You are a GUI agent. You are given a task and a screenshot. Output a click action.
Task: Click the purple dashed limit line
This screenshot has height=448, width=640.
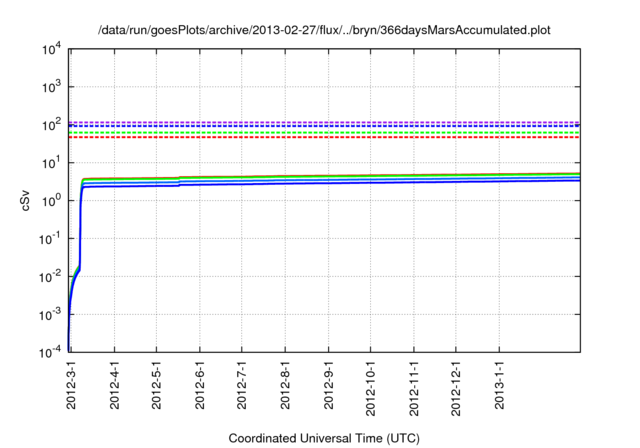click(x=324, y=122)
